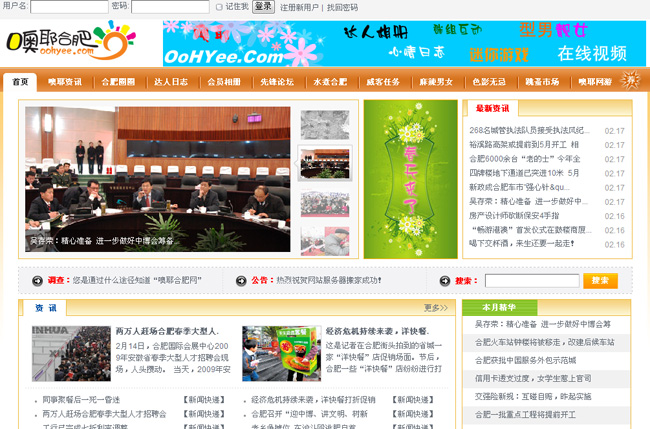Click the round arrow icon beside 搜索
The height and width of the screenshot is (429, 650).
pos(445,281)
